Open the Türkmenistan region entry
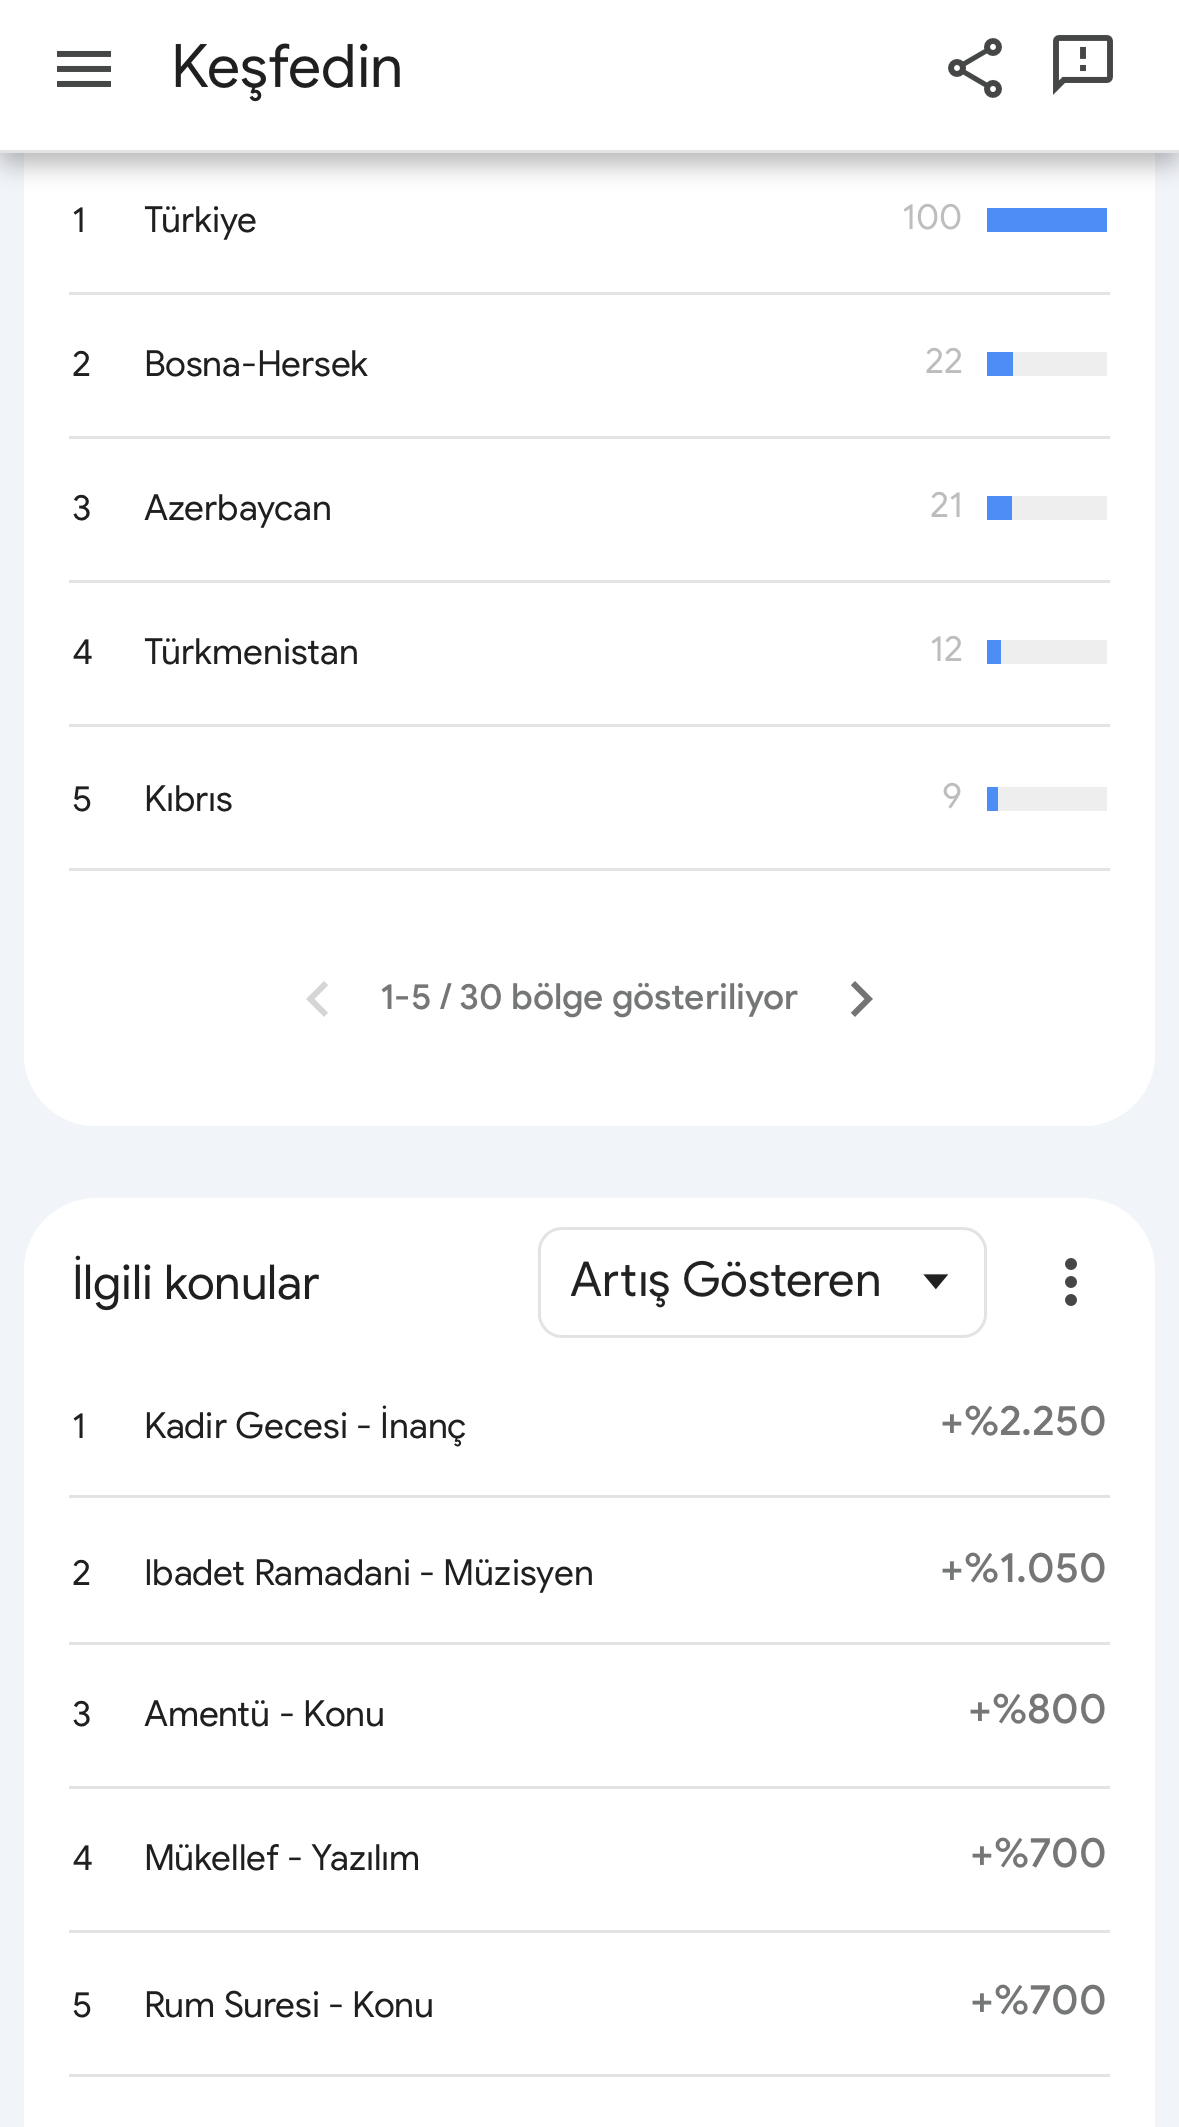The image size is (1179, 2127). coord(589,652)
